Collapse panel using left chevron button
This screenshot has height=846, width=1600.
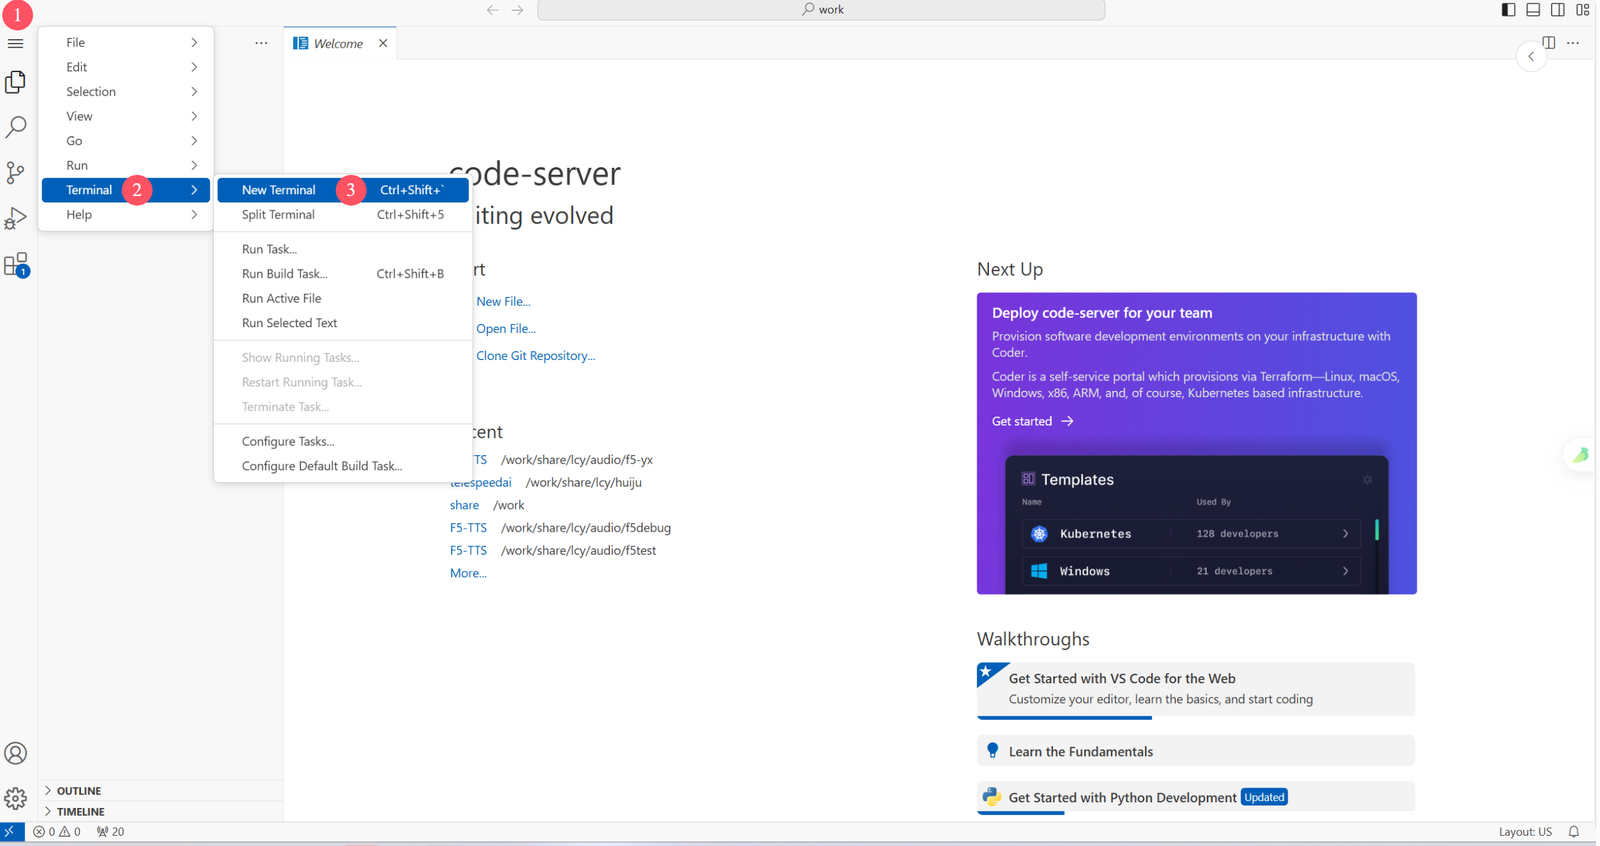pyautogui.click(x=1531, y=57)
